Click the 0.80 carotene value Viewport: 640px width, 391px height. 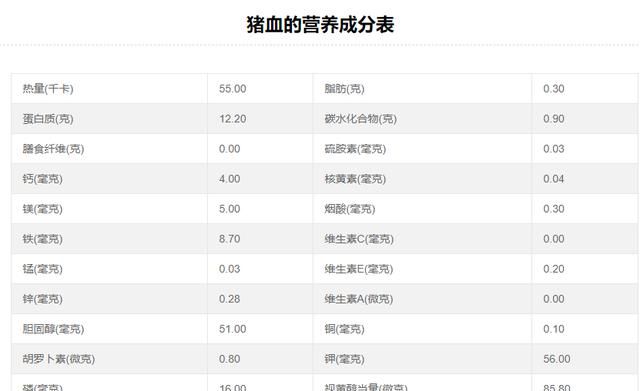click(x=229, y=359)
